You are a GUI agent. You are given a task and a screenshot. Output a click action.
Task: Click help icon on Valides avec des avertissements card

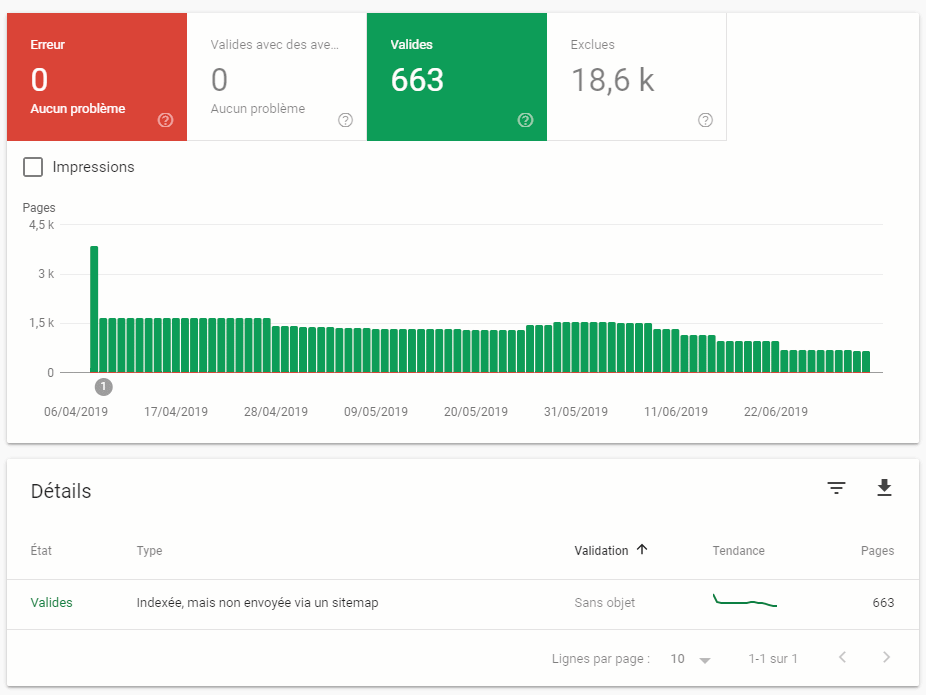tap(345, 120)
